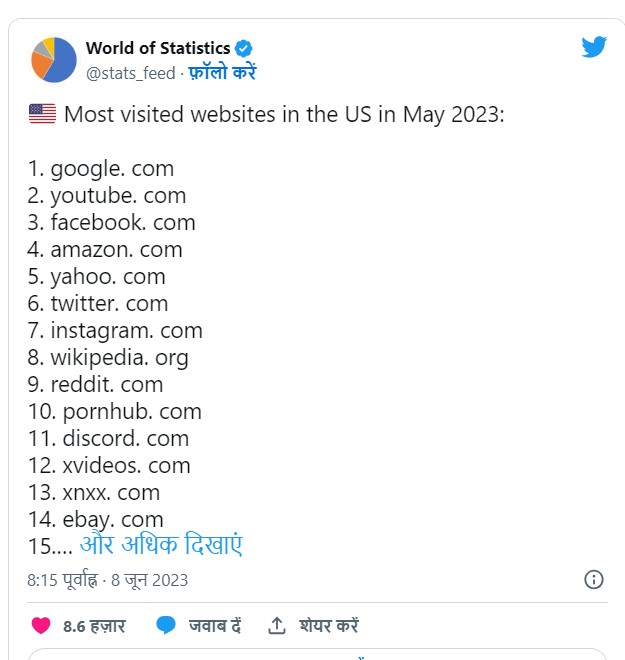
Task: Click the share upload arrow icon
Action: [277, 625]
